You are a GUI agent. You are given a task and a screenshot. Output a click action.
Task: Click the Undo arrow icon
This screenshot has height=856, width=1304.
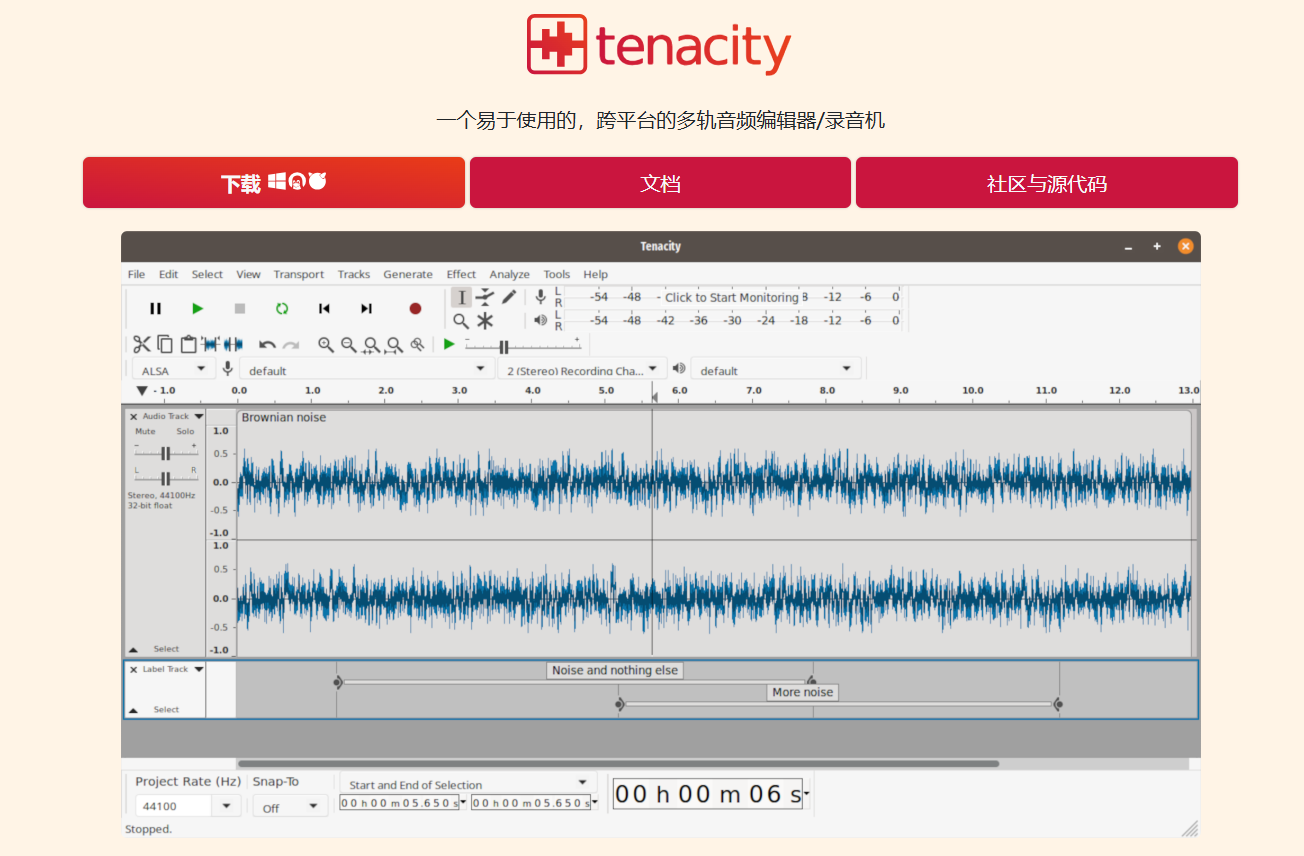(267, 345)
